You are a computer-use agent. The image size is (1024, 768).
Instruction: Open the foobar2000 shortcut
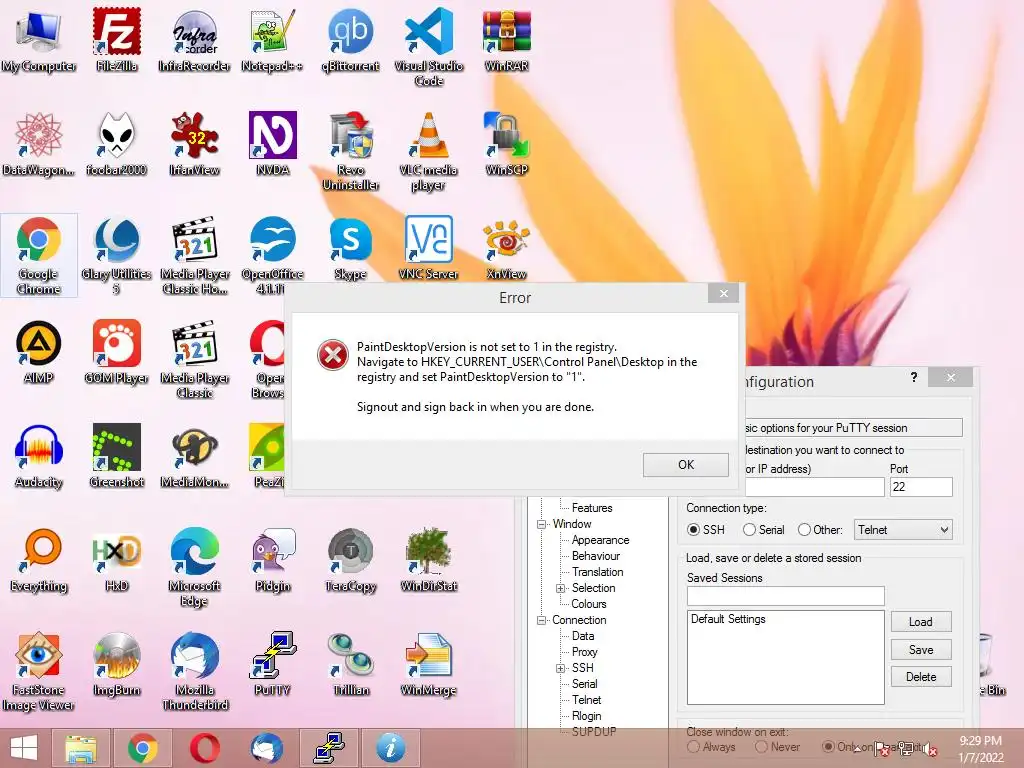[x=116, y=144]
